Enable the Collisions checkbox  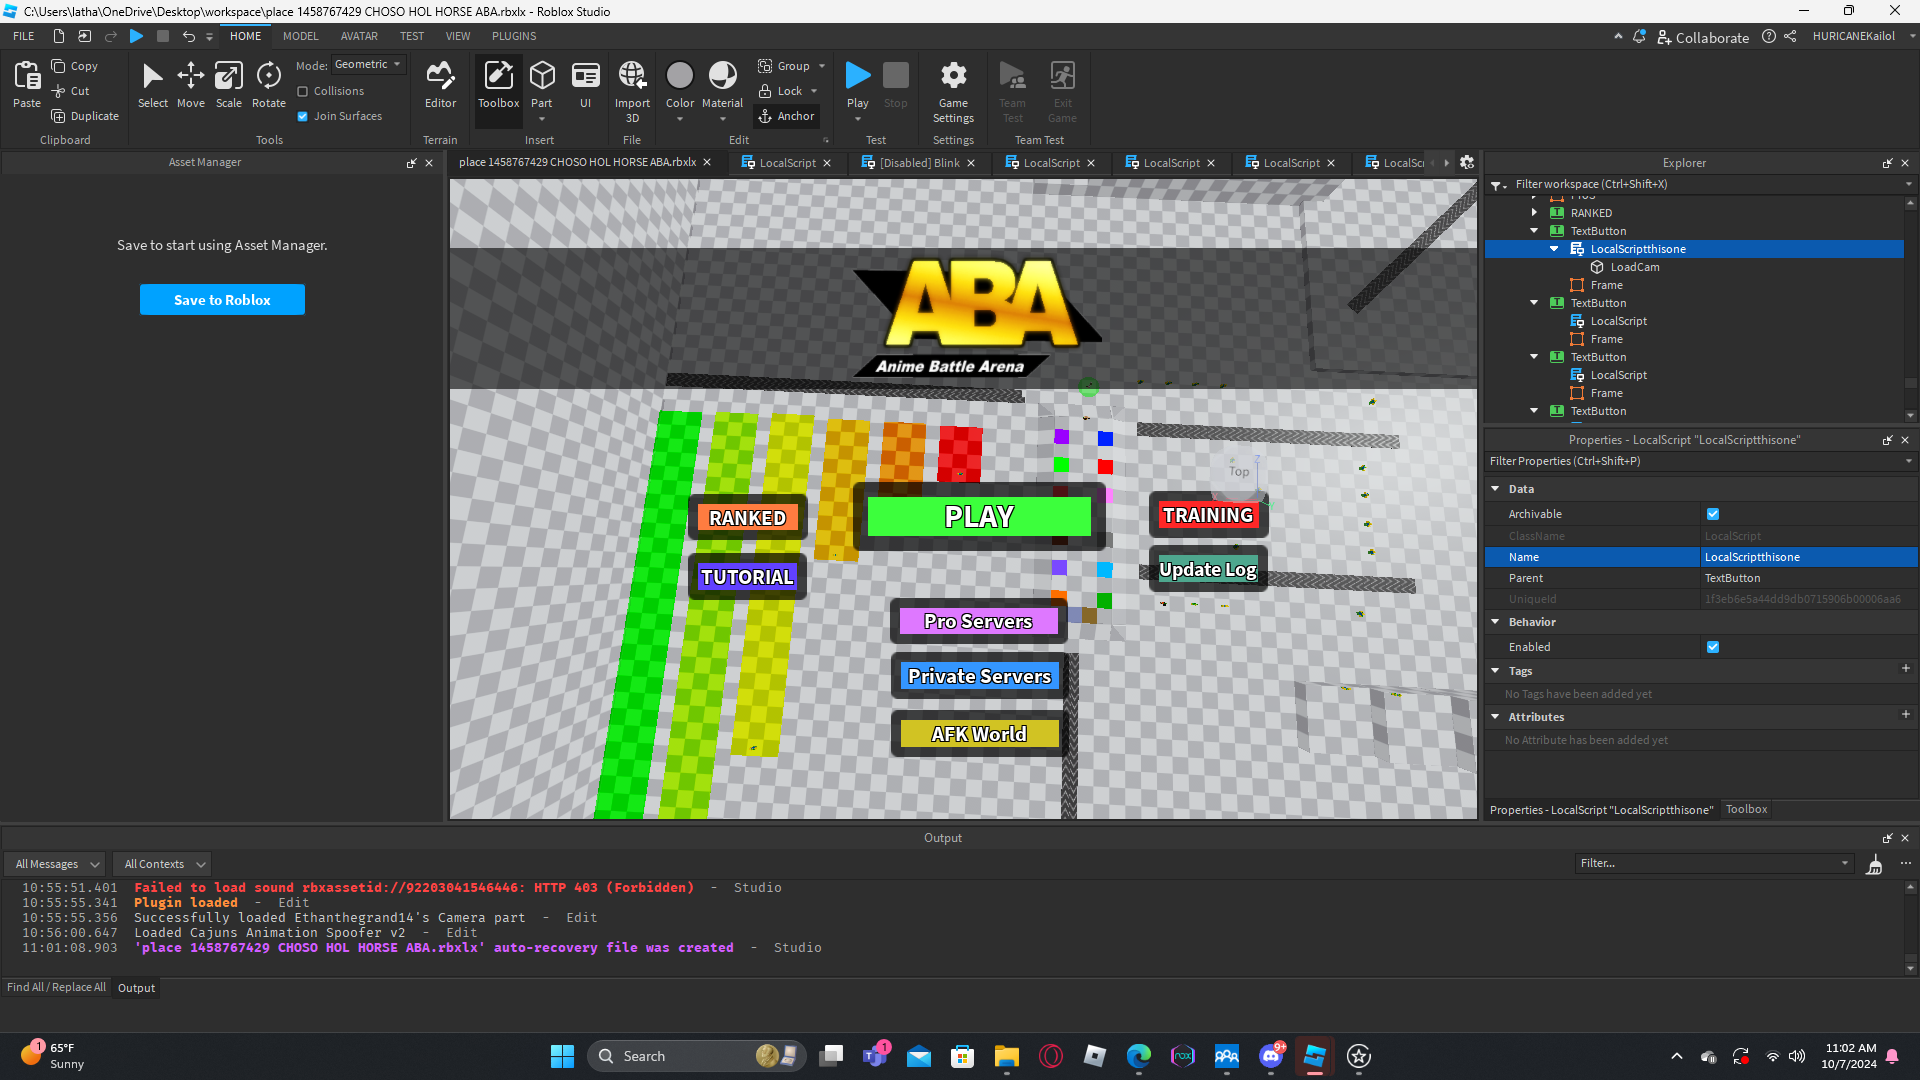(303, 91)
